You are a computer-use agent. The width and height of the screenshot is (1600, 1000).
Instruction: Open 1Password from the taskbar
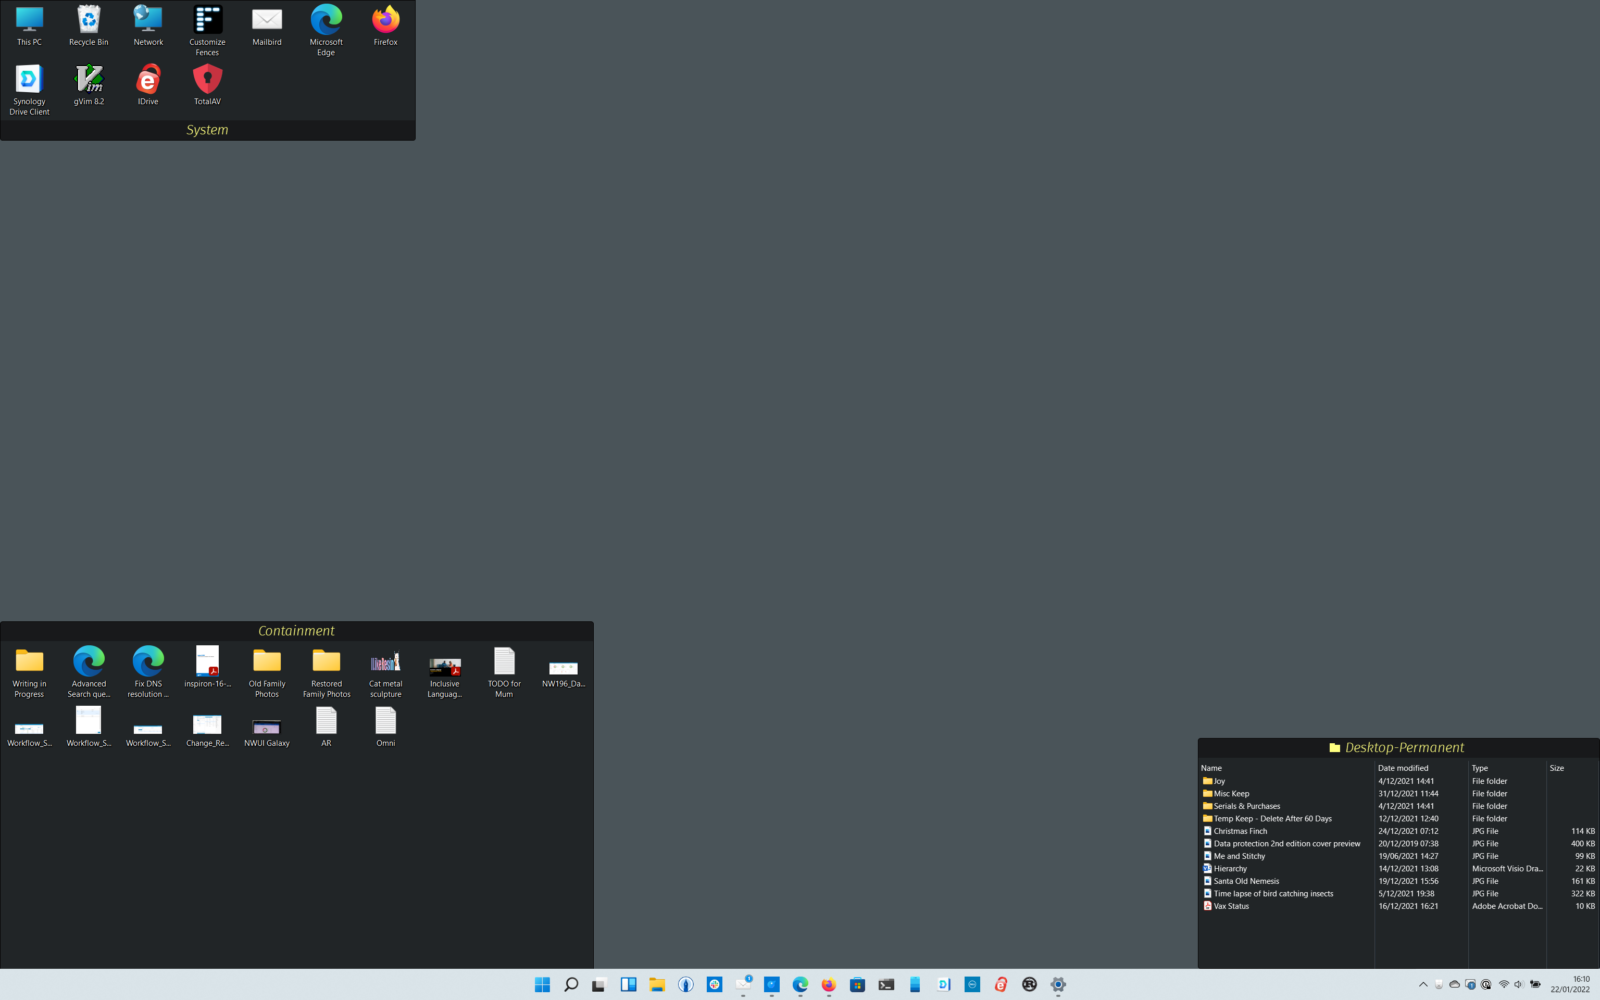click(686, 985)
